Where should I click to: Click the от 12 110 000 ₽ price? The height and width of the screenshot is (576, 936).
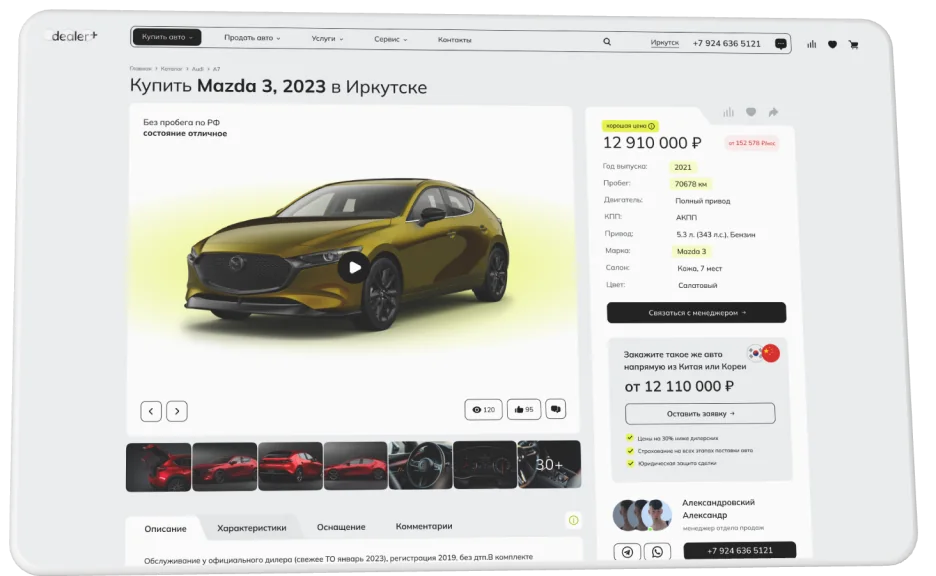tap(679, 386)
